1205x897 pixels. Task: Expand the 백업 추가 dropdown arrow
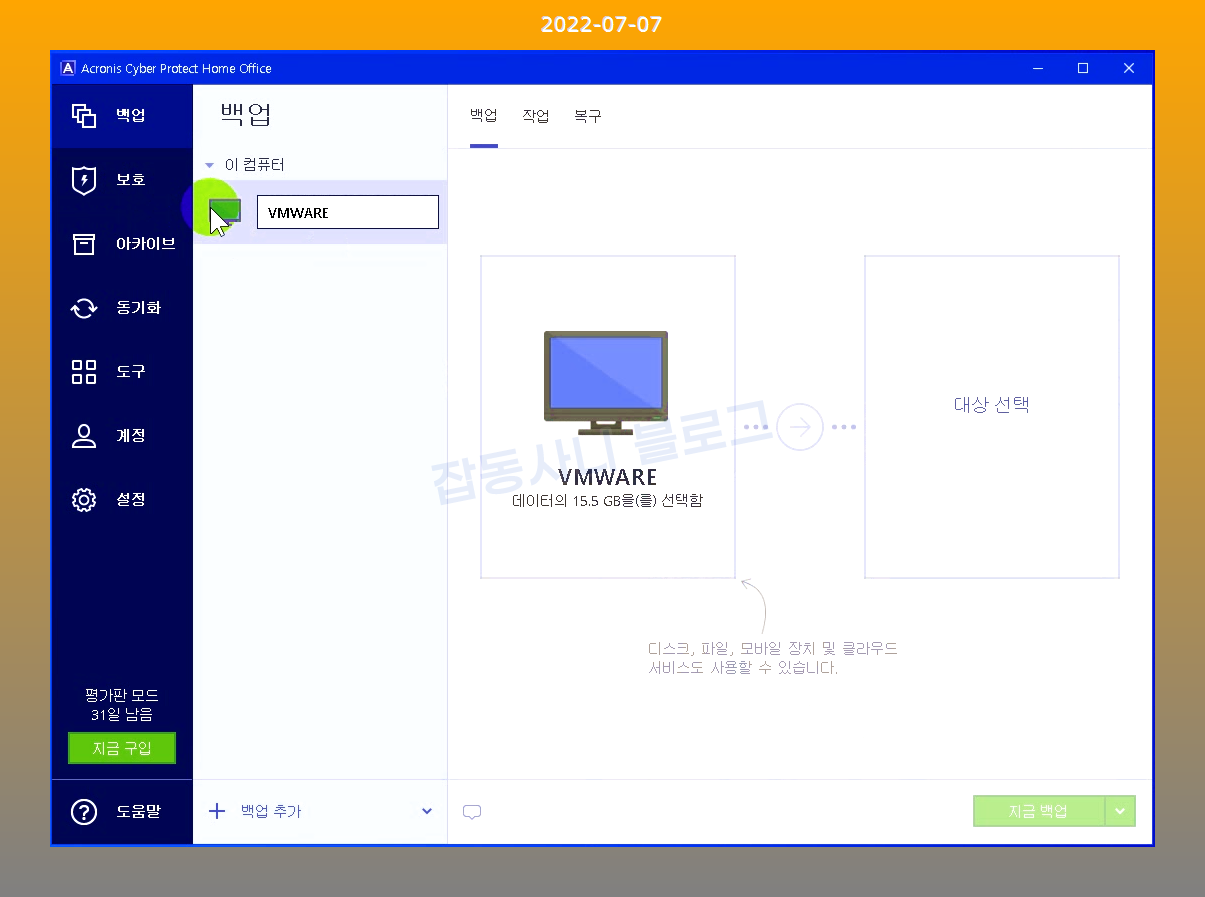[x=427, y=811]
